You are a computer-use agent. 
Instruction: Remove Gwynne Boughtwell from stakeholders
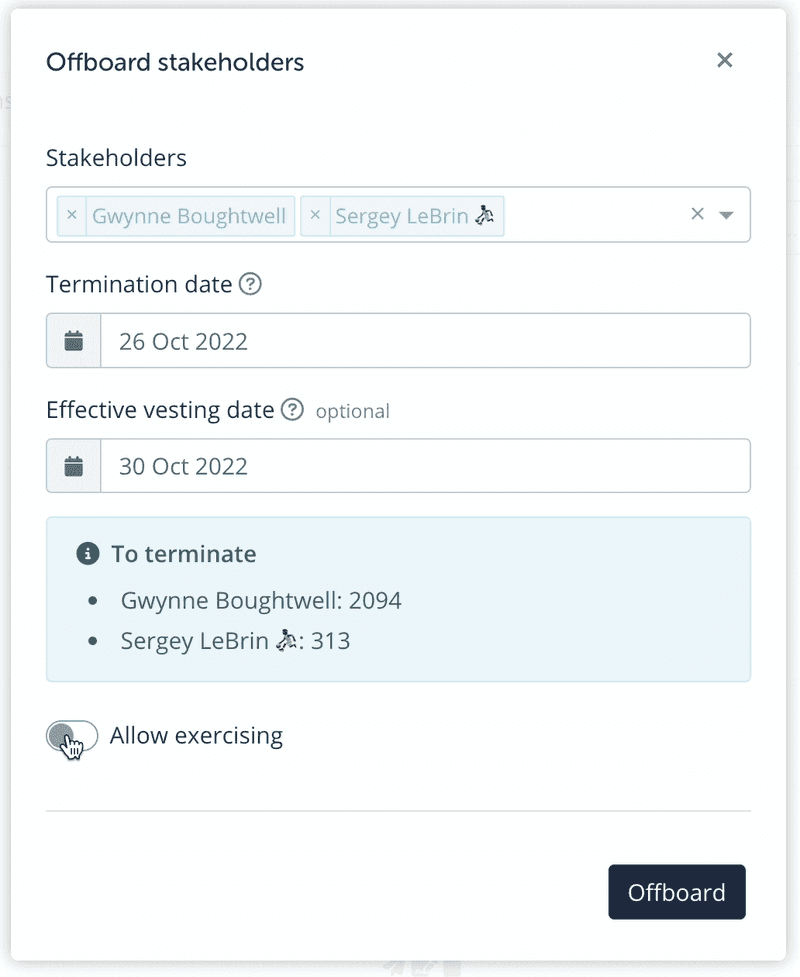(x=71, y=215)
